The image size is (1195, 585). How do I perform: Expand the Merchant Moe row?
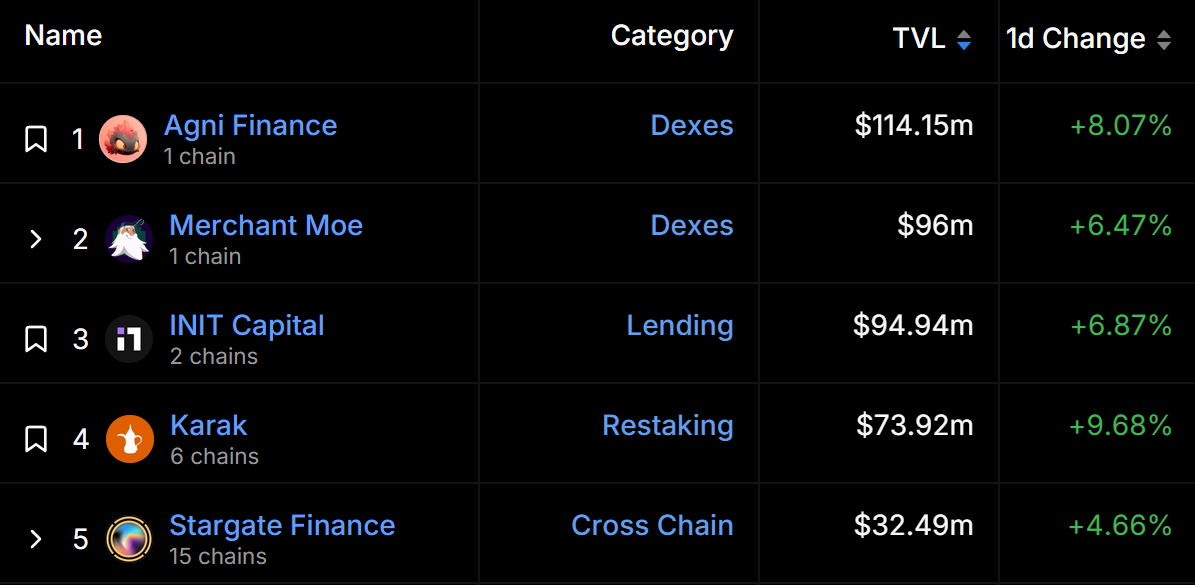click(x=35, y=239)
